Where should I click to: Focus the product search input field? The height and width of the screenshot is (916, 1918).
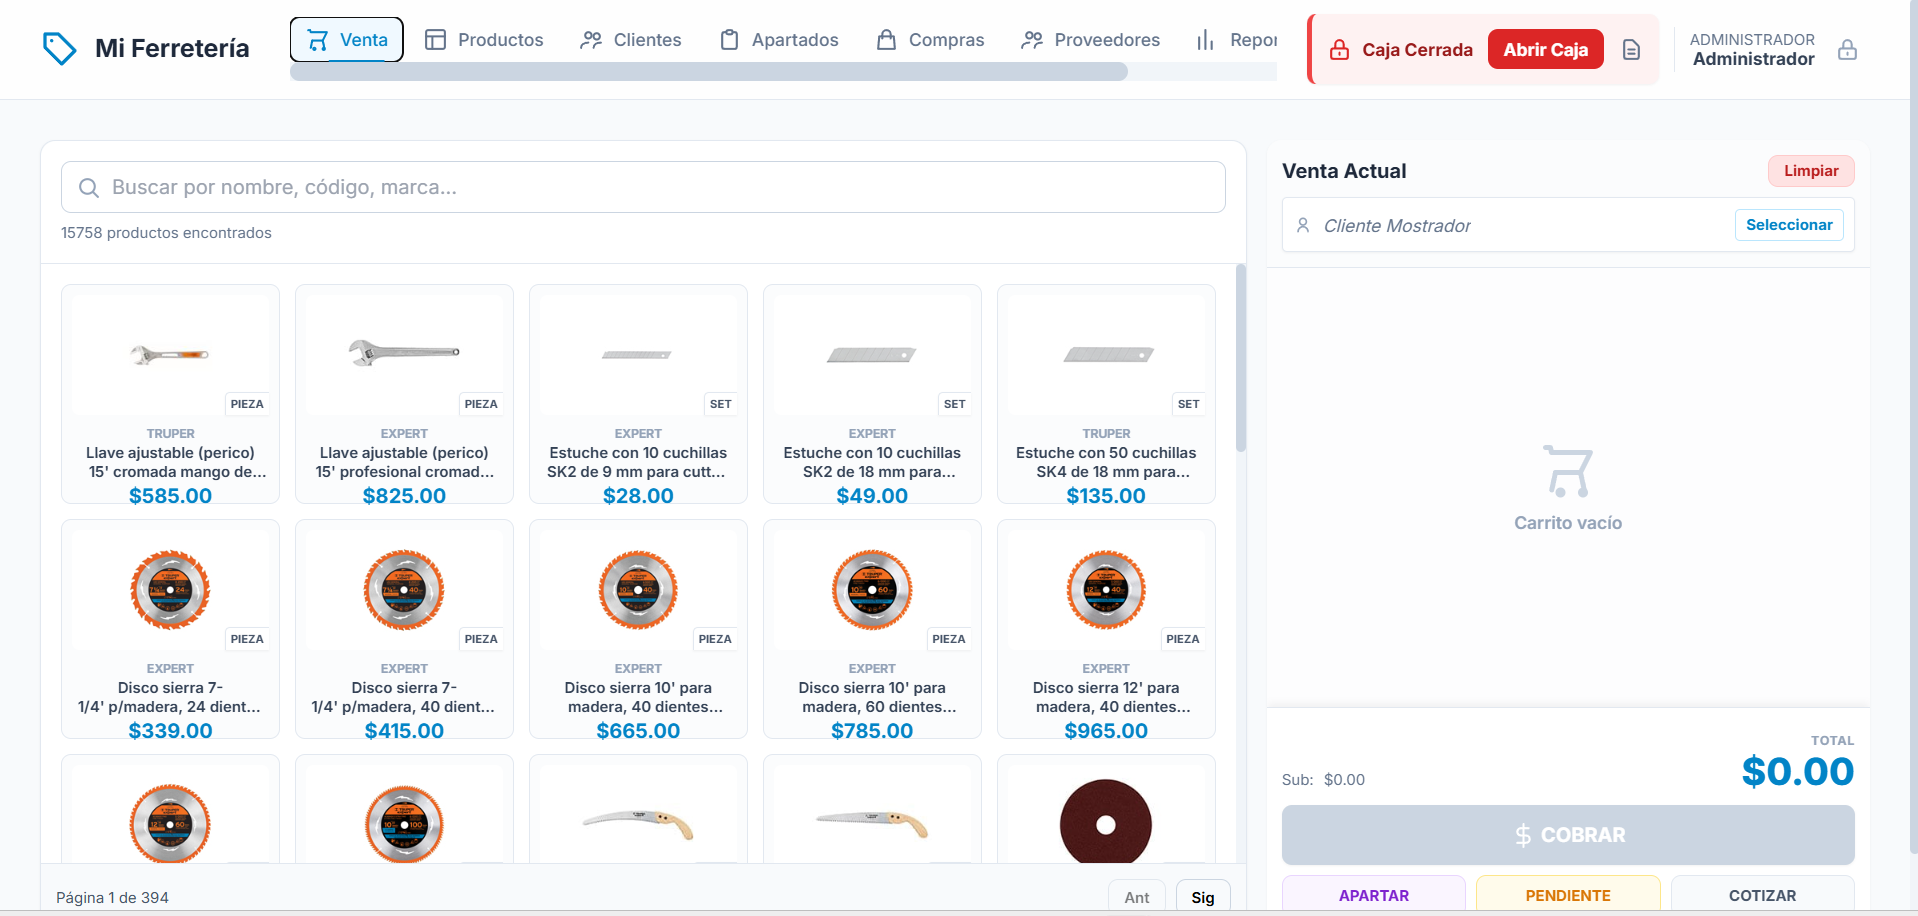coord(643,187)
